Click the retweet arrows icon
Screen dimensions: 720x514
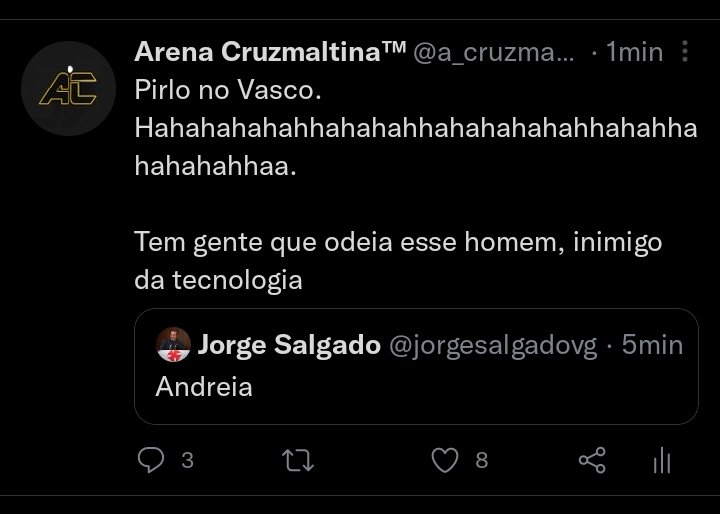pos(299,459)
